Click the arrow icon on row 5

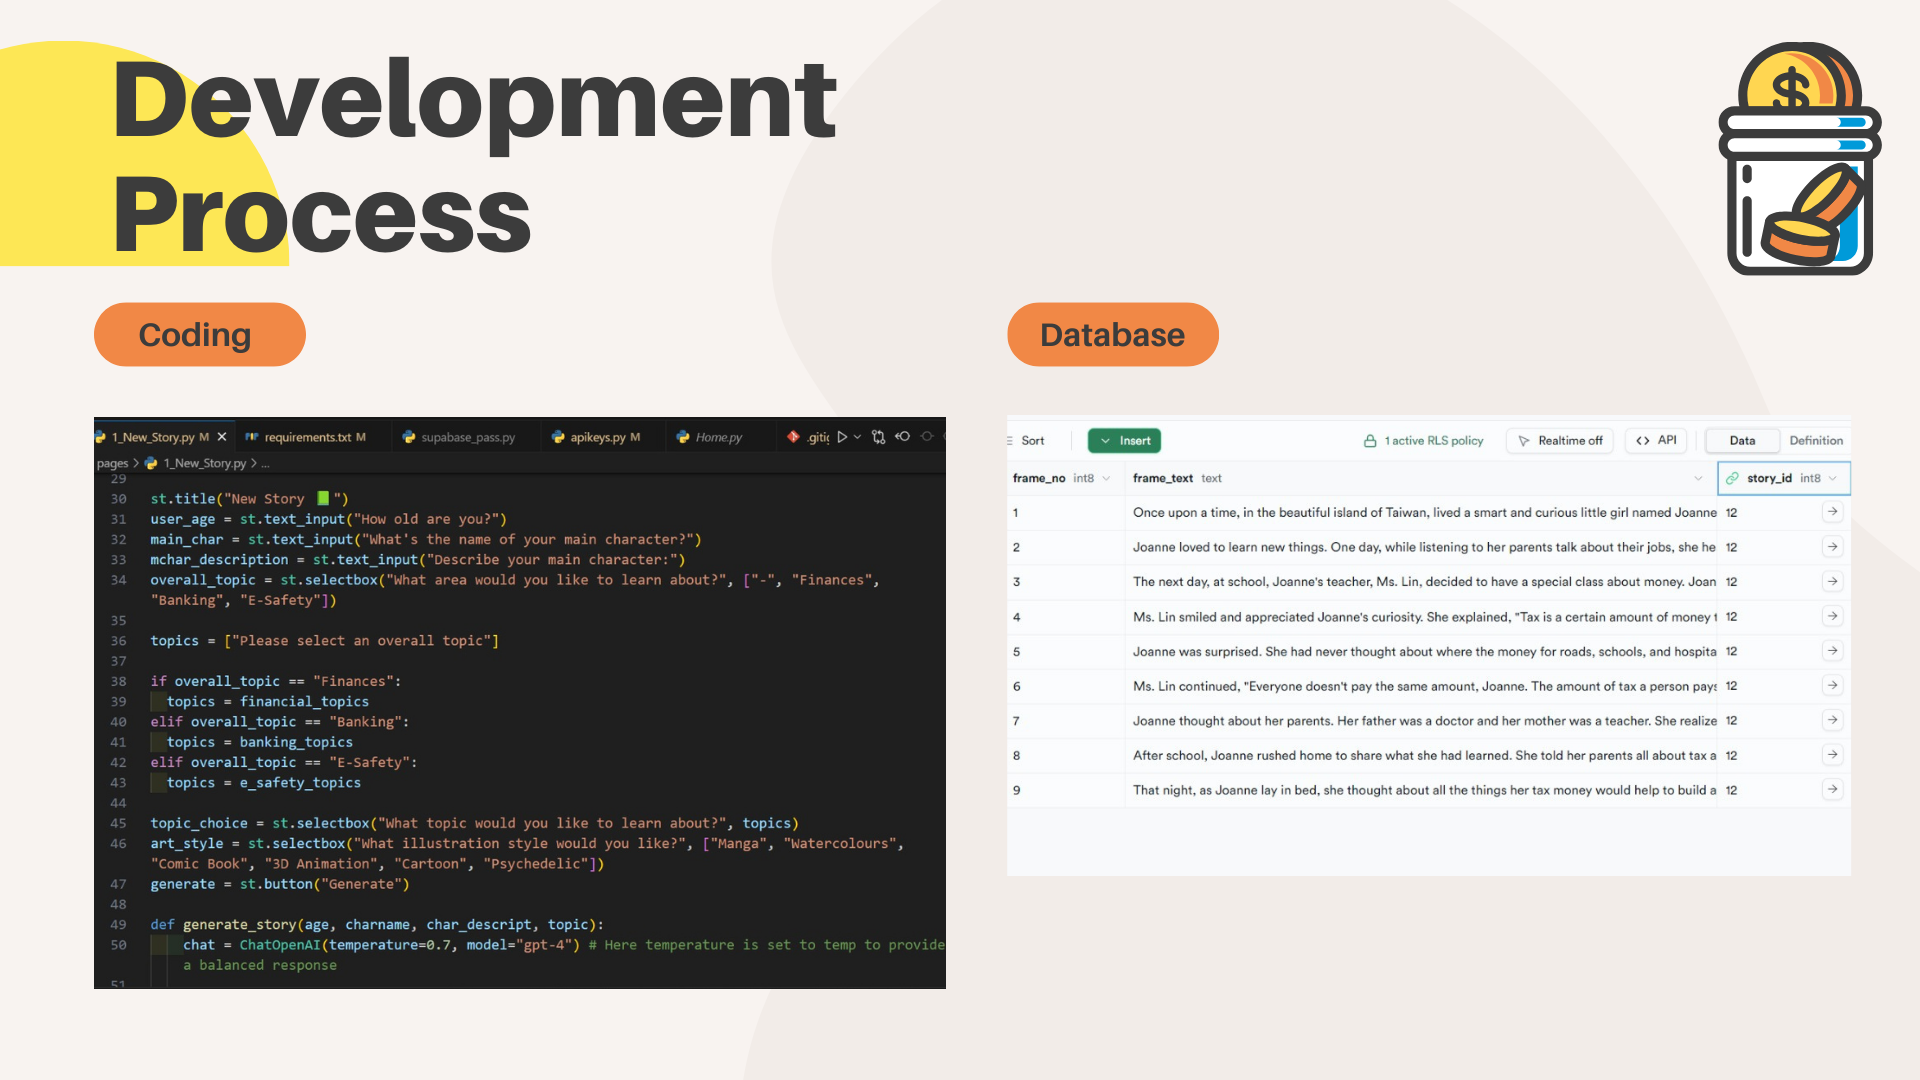tap(1832, 651)
